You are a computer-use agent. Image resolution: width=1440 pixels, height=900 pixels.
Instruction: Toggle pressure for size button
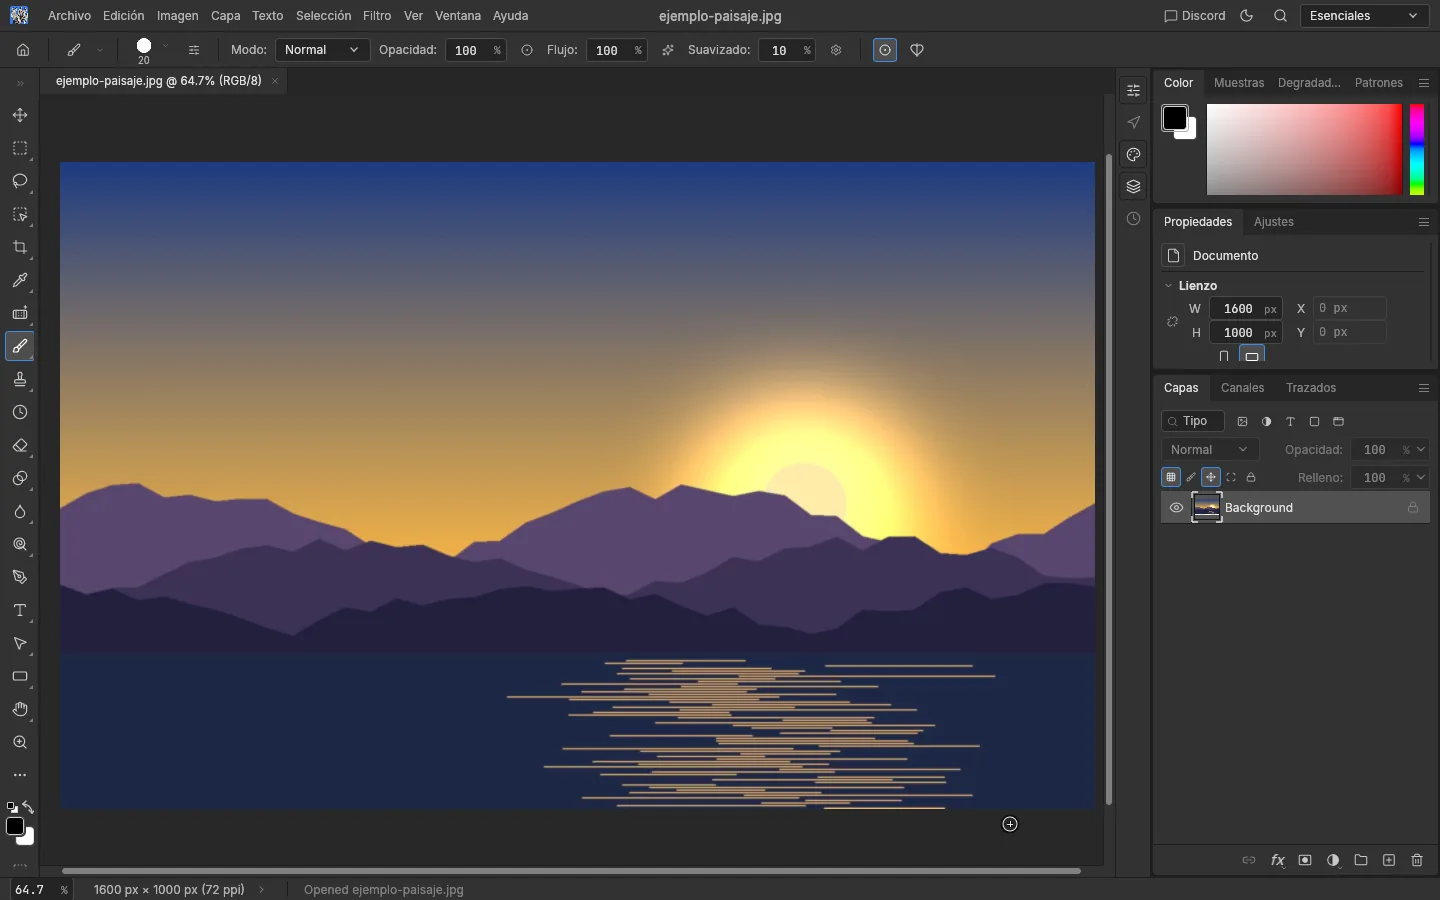[885, 50]
